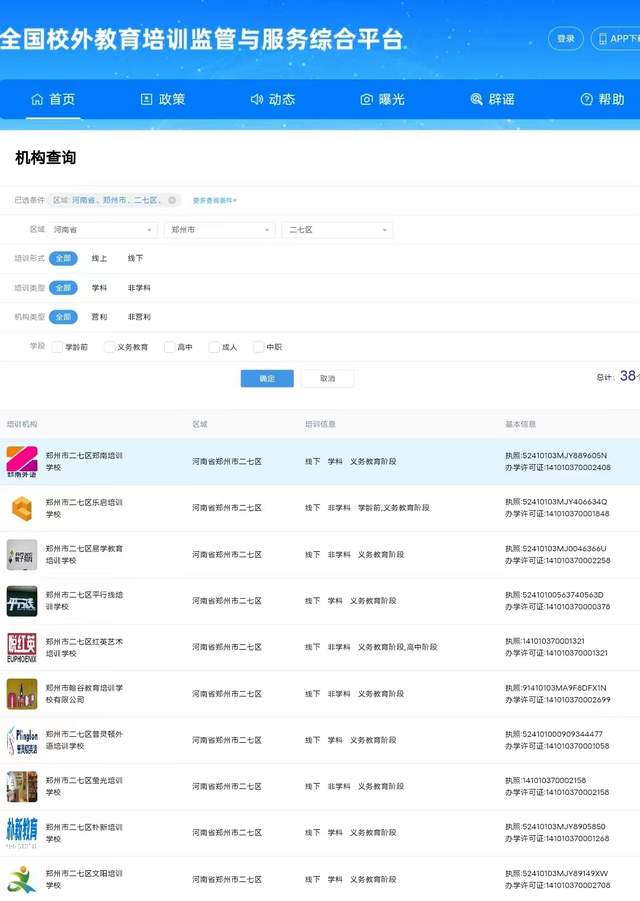Click 办学许可证 141010370002699 text
The image size is (640, 901).
[558, 700]
